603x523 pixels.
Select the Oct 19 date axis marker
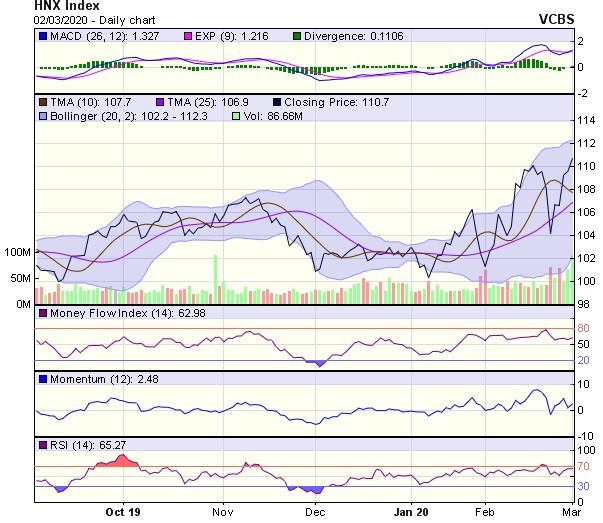point(123,509)
